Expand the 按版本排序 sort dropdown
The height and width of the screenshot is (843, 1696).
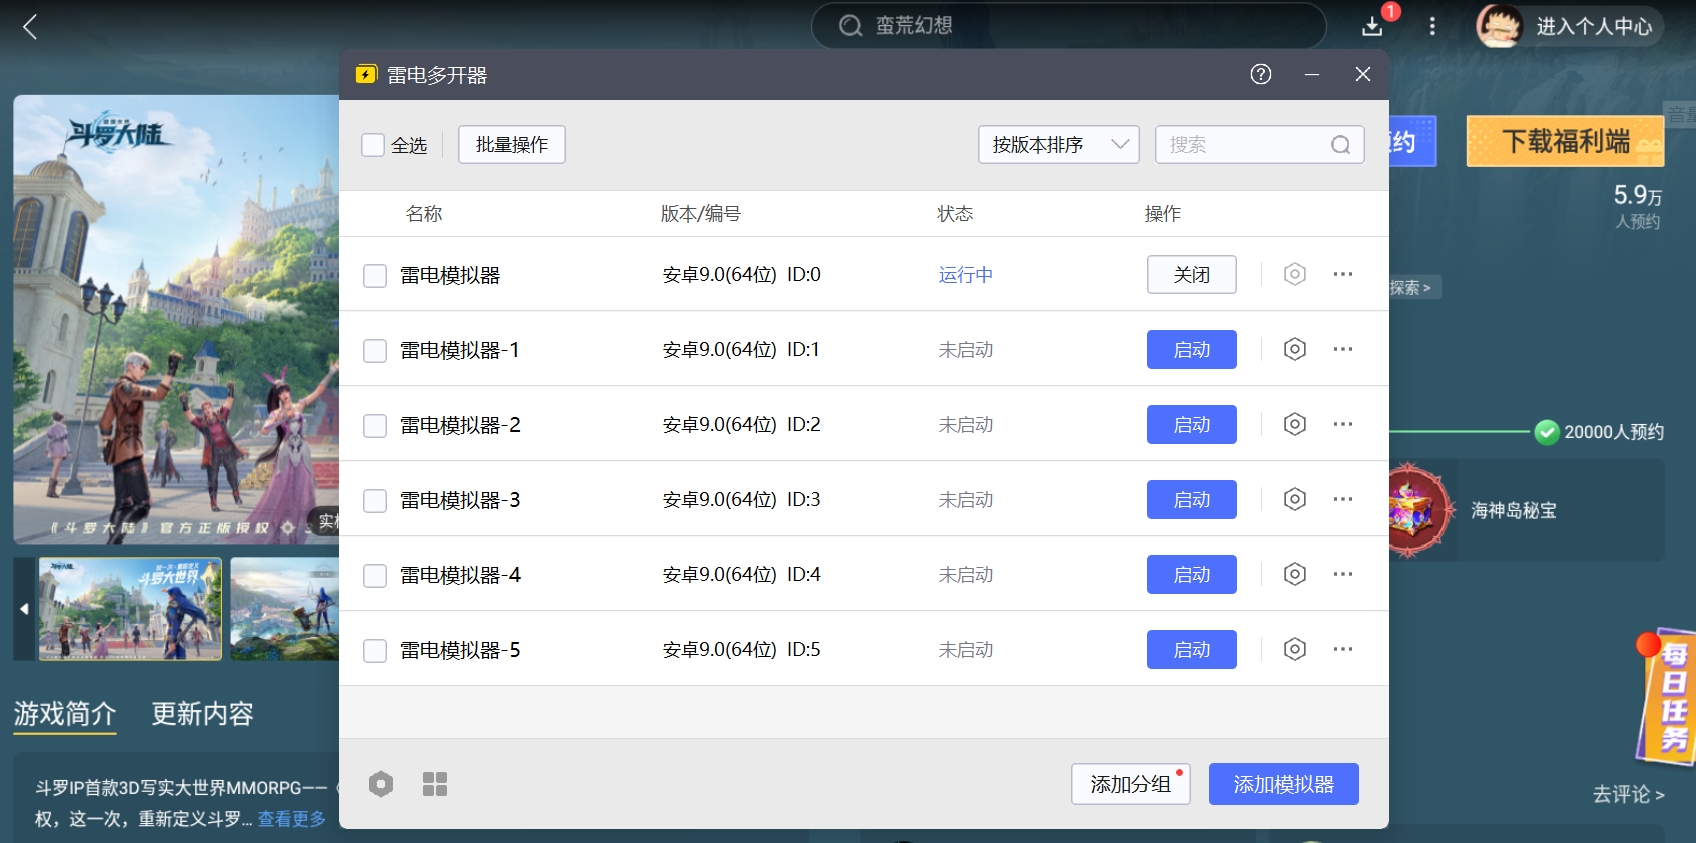(1058, 145)
